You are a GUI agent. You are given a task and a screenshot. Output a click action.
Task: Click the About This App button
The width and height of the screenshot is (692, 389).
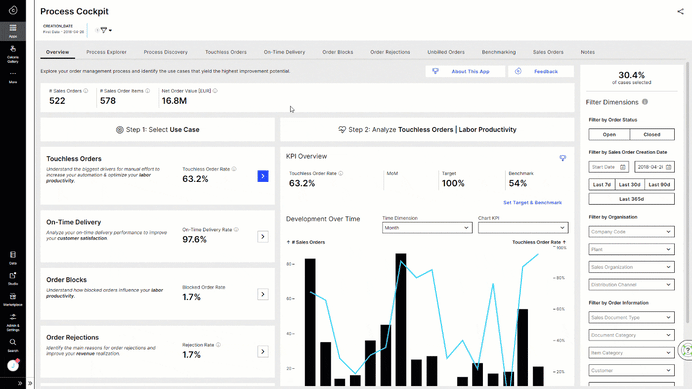click(465, 71)
